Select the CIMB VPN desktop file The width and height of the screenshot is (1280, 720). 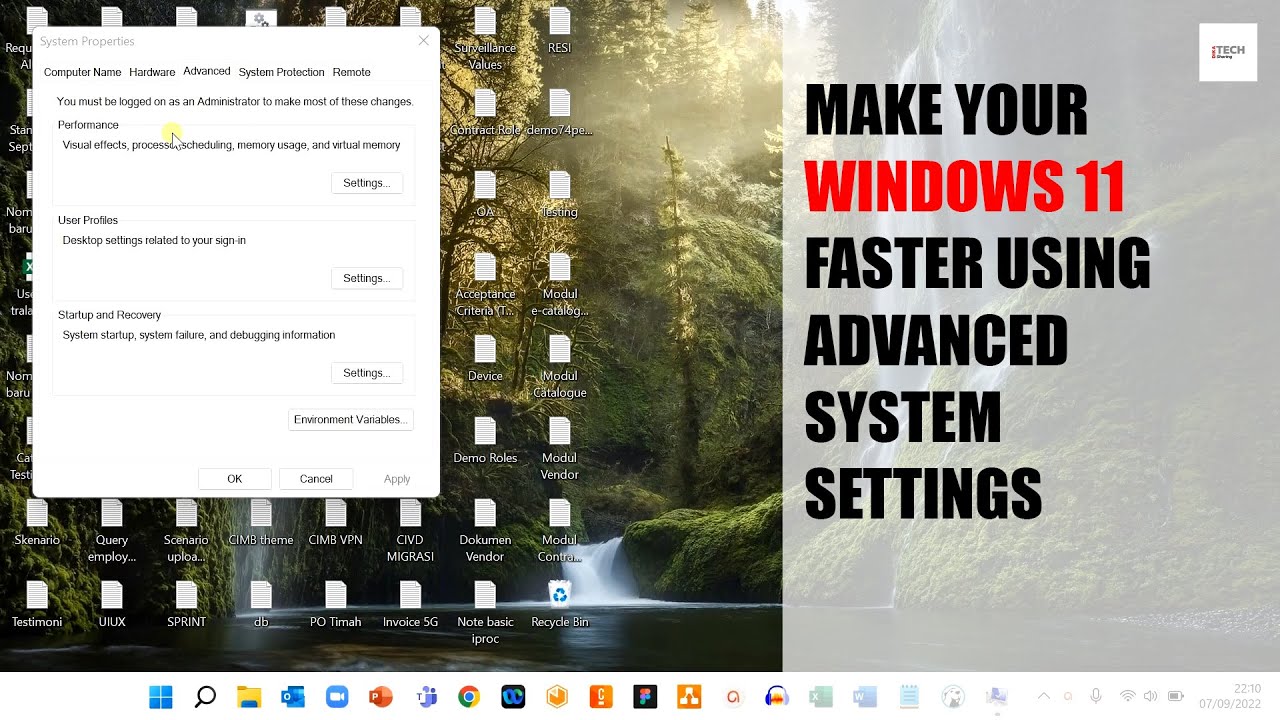click(336, 523)
